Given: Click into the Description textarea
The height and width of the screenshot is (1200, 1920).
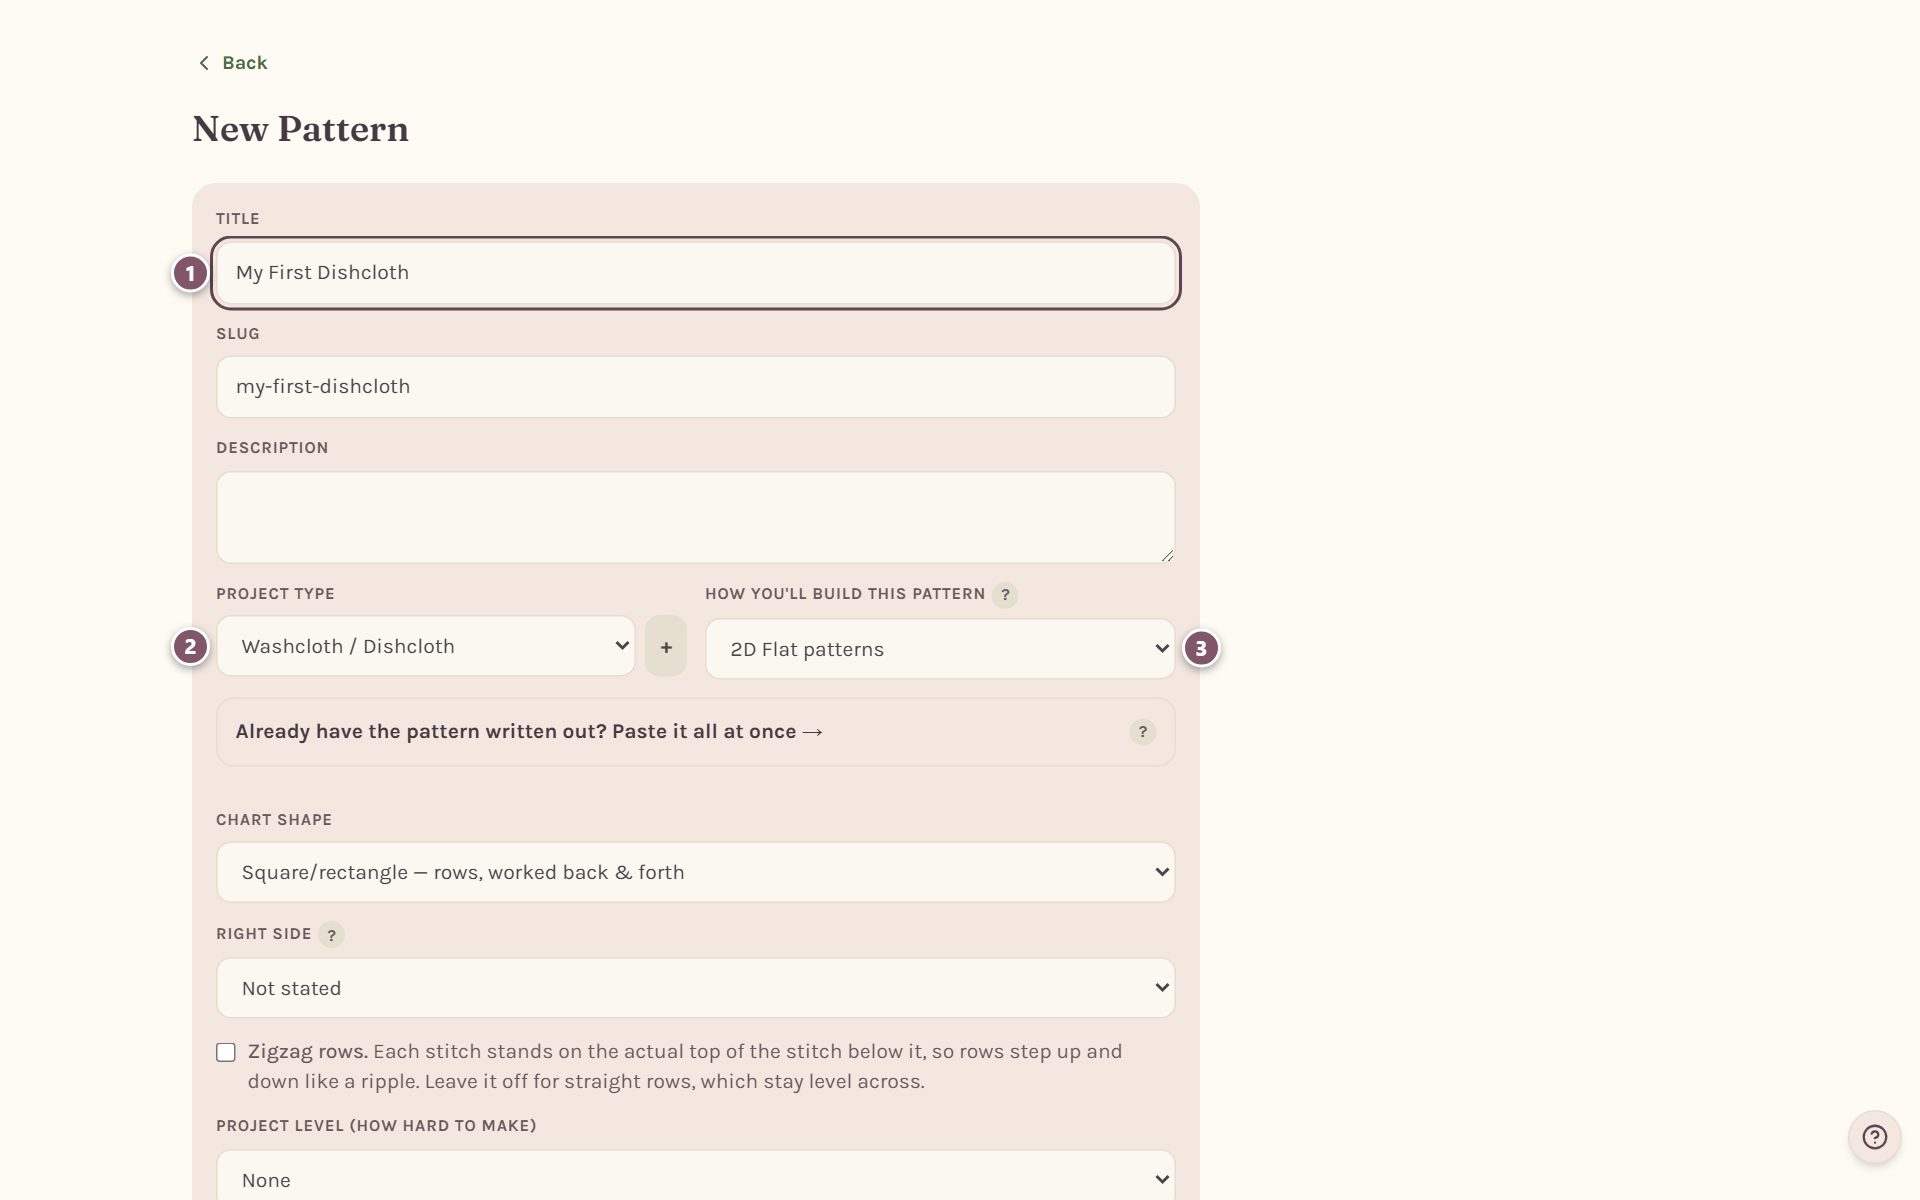Looking at the screenshot, I should (x=696, y=517).
